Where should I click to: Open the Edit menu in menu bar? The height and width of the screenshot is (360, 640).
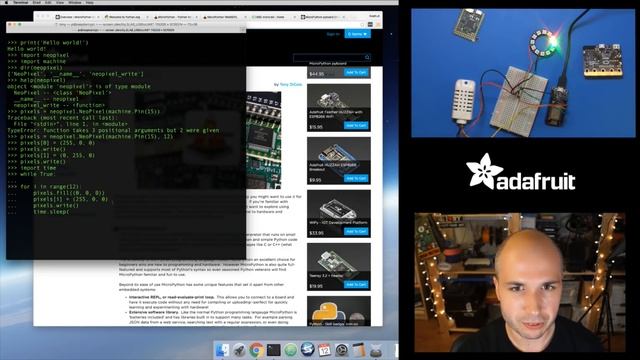pos(48,2)
